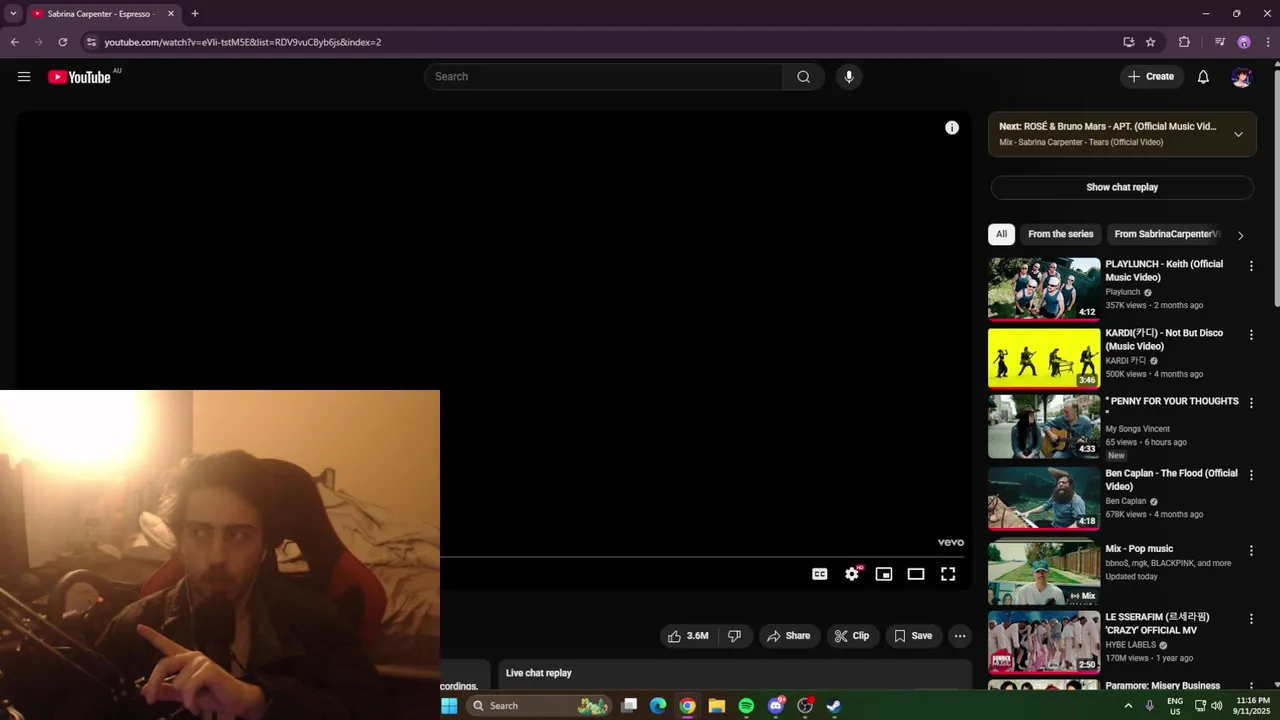Reload the page
Screen dimensions: 1280x720
click(x=62, y=42)
